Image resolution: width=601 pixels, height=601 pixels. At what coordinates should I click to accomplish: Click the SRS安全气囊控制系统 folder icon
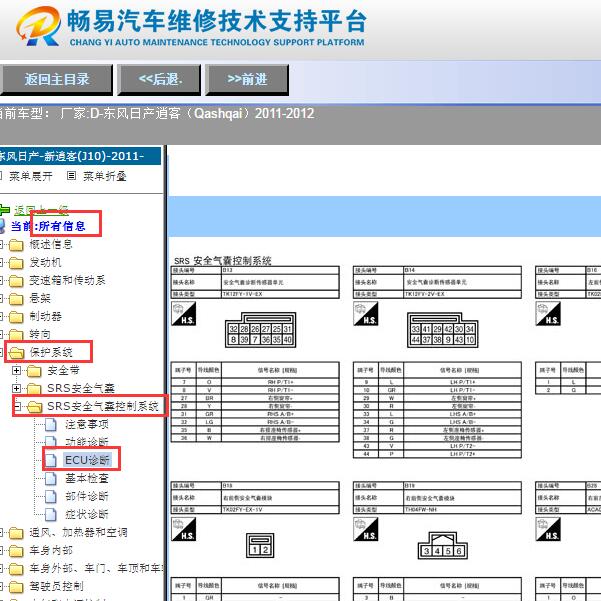34,407
